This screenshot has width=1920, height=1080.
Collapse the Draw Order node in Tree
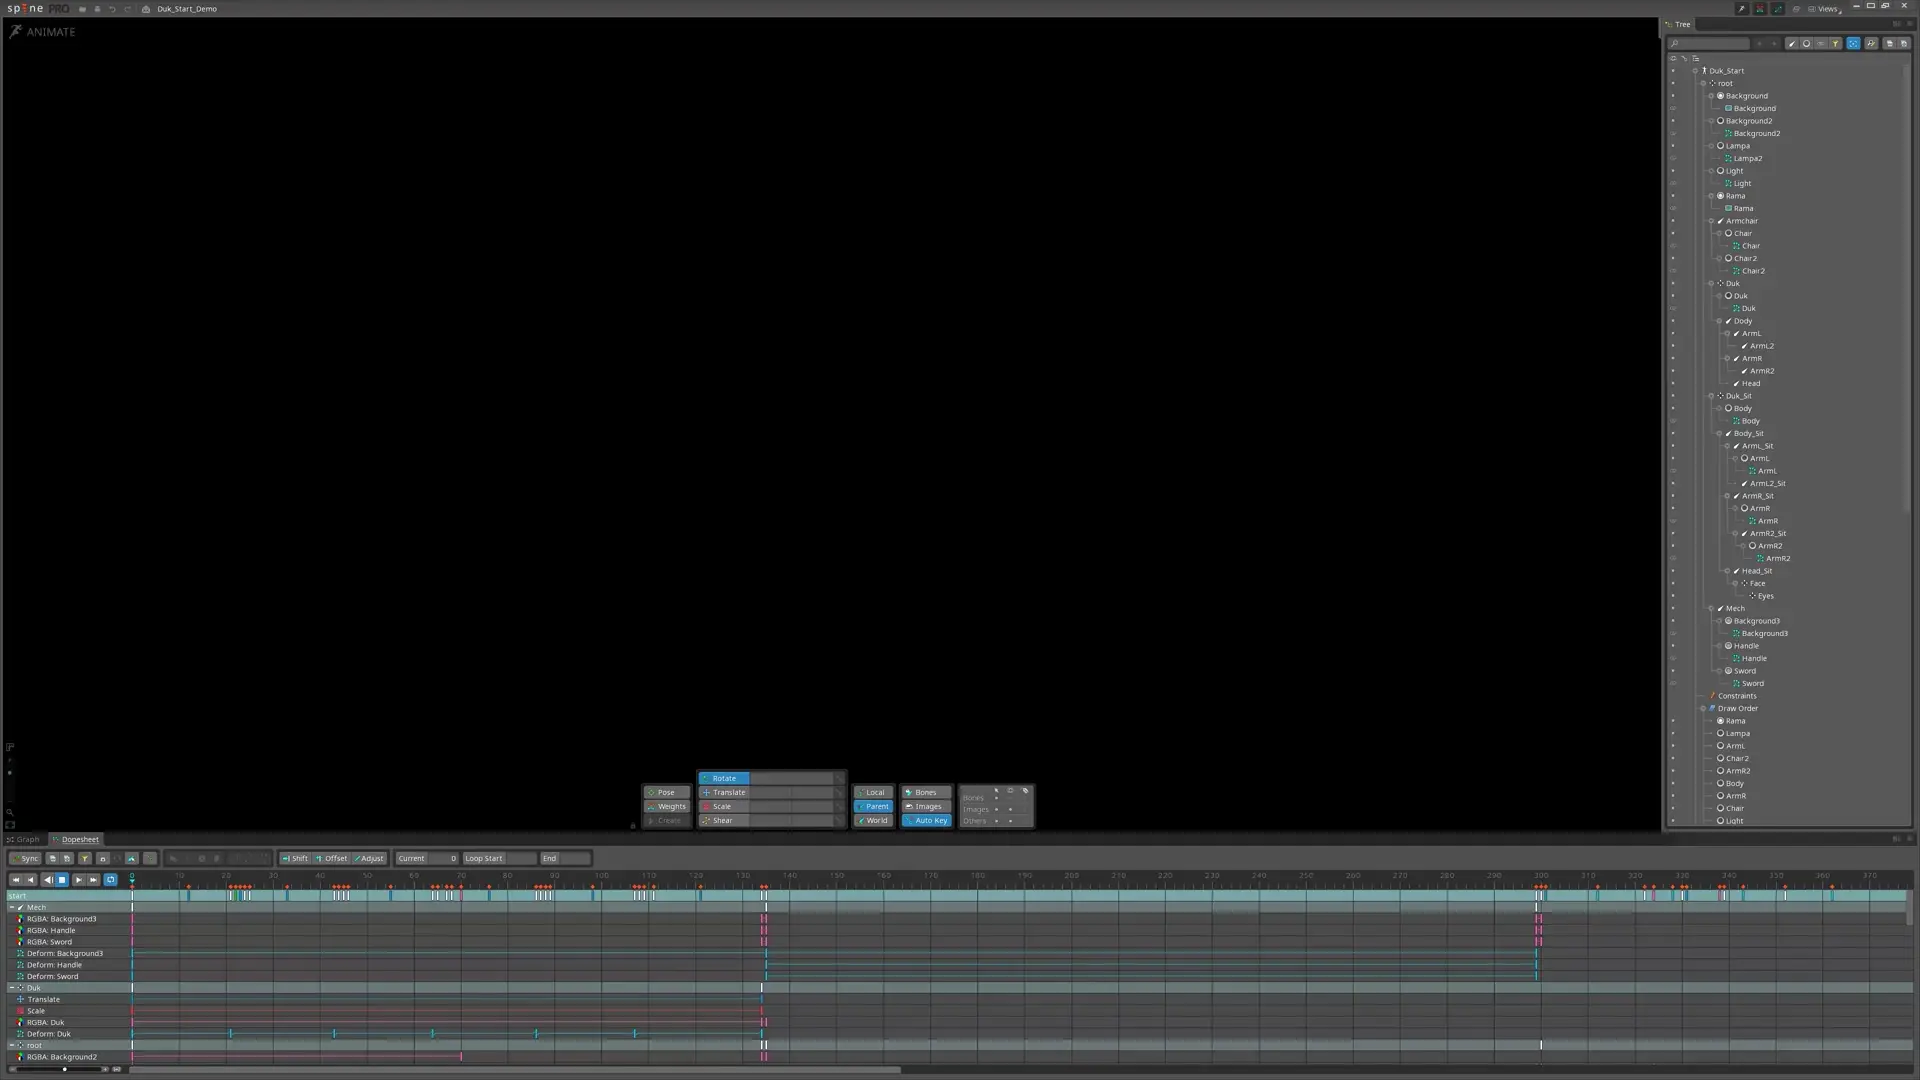click(x=1703, y=708)
